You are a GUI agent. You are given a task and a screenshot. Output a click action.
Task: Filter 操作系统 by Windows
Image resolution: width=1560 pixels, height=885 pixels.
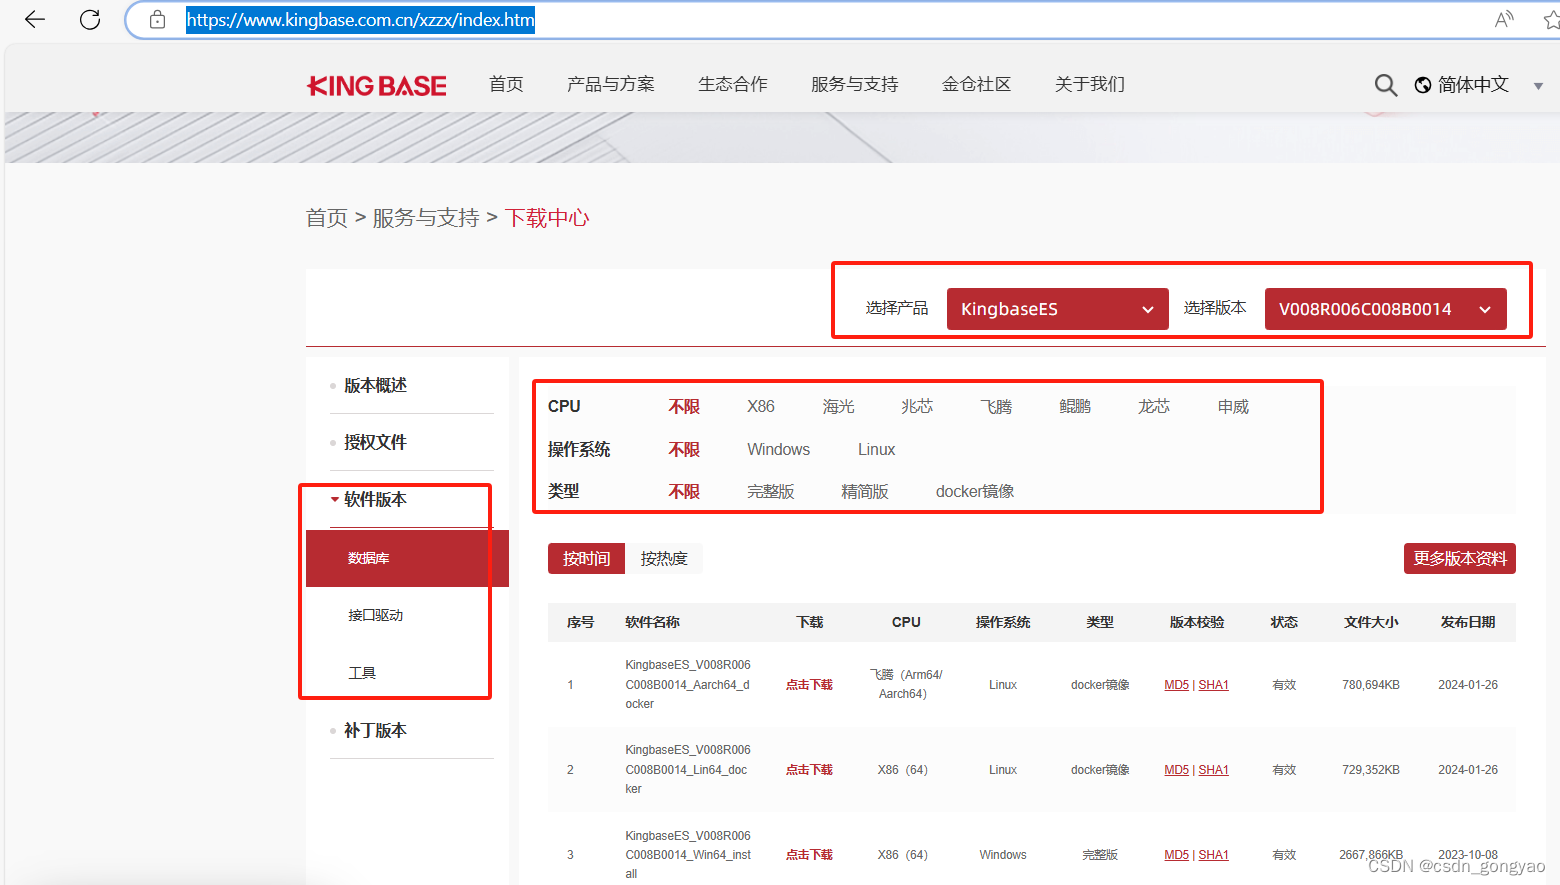pos(779,449)
